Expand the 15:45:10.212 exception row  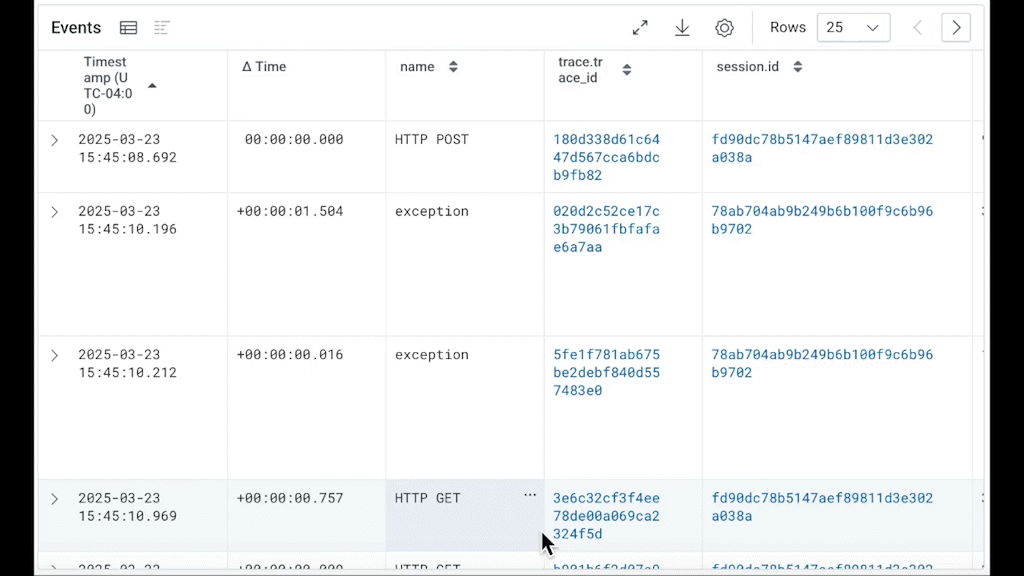click(55, 356)
